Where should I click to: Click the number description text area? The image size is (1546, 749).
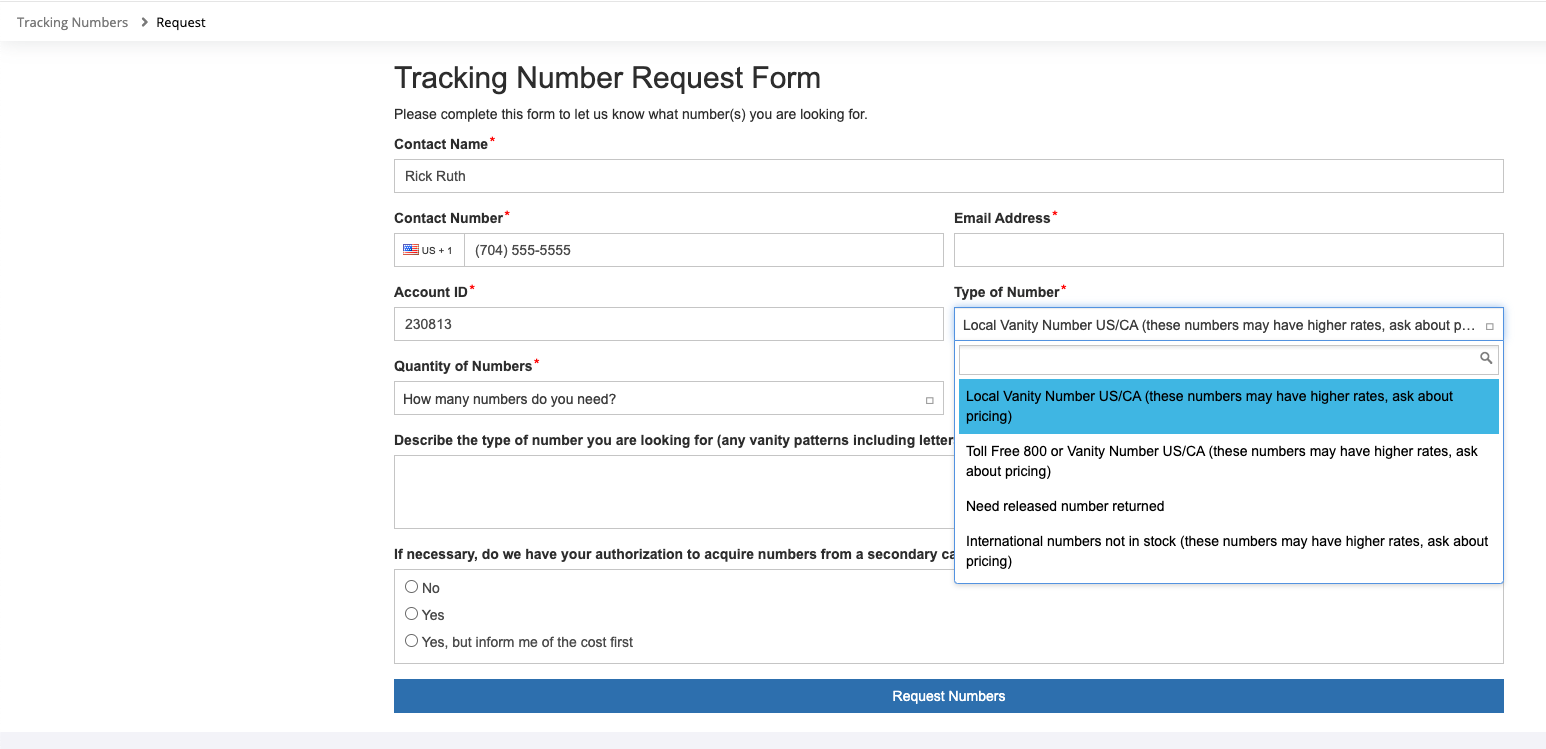point(672,491)
